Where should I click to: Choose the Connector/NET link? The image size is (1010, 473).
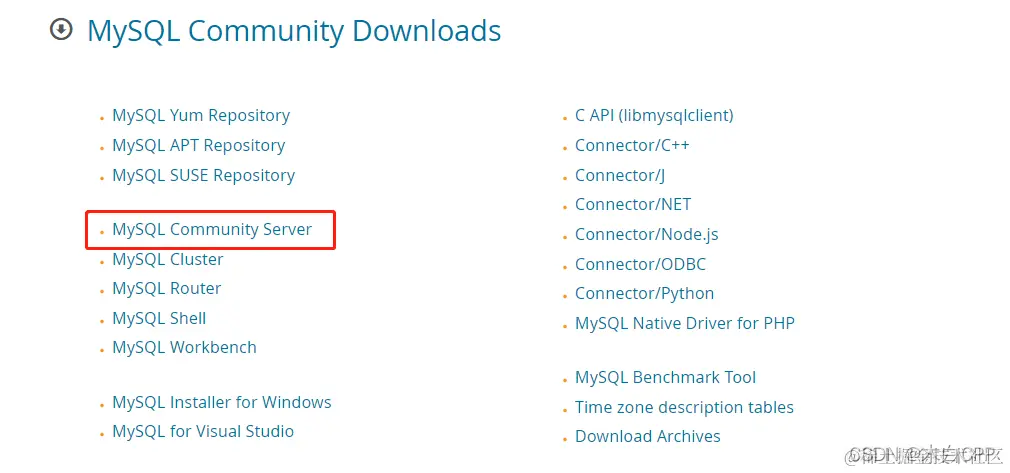[x=633, y=205]
